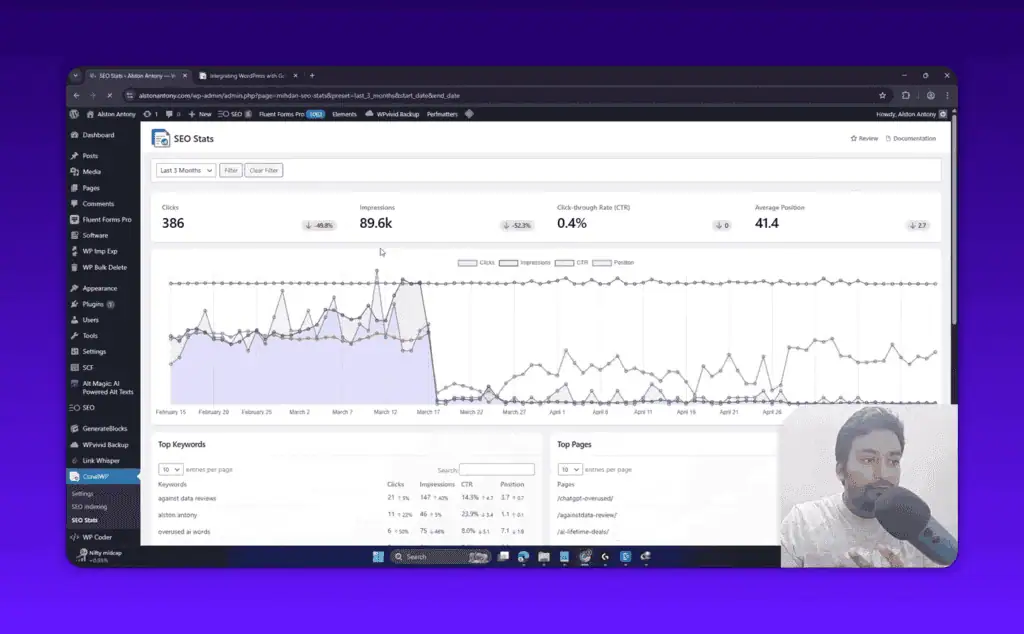
Task: Click the WordPress logo in admin bar
Action: tap(74, 114)
